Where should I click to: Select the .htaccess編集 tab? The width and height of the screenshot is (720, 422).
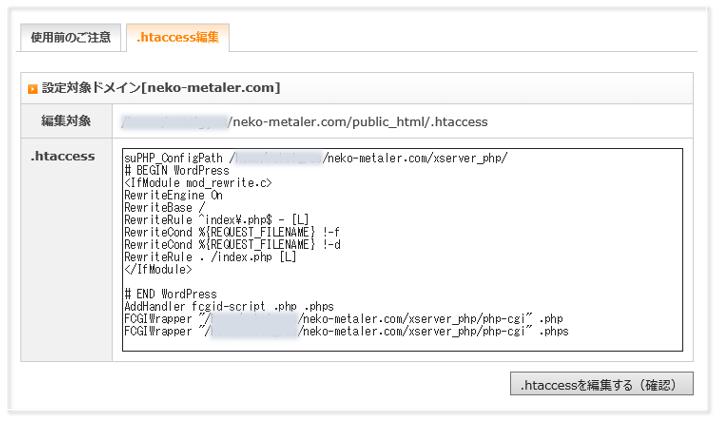[178, 37]
